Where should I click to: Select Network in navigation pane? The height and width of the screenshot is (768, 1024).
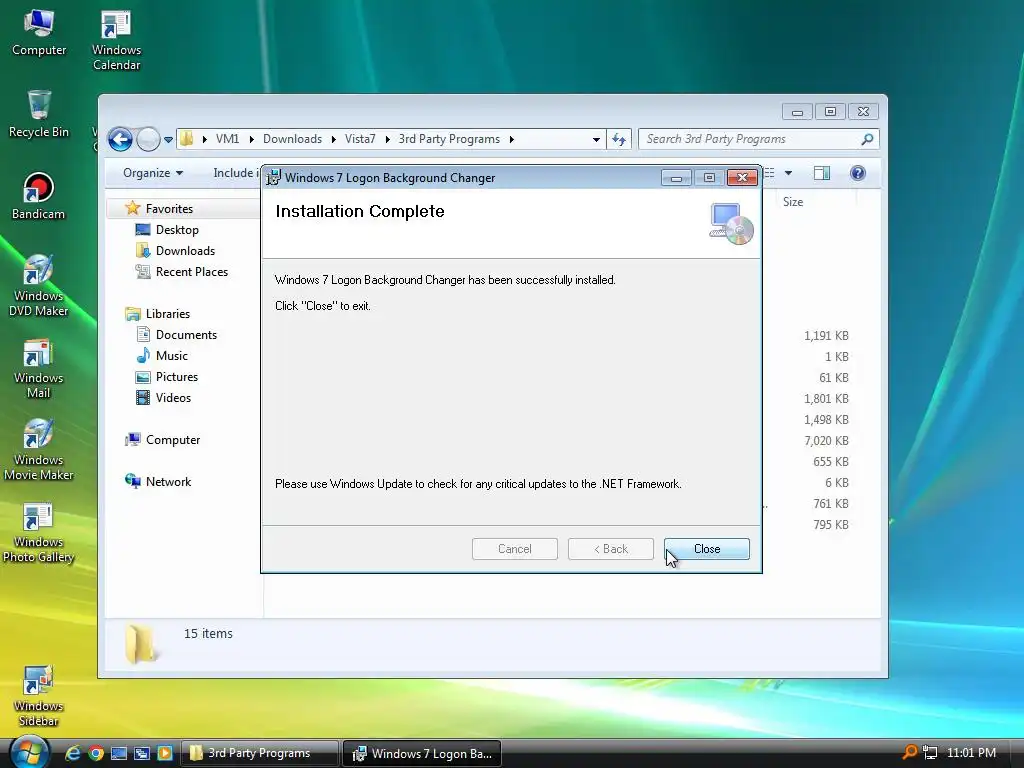[x=168, y=482]
